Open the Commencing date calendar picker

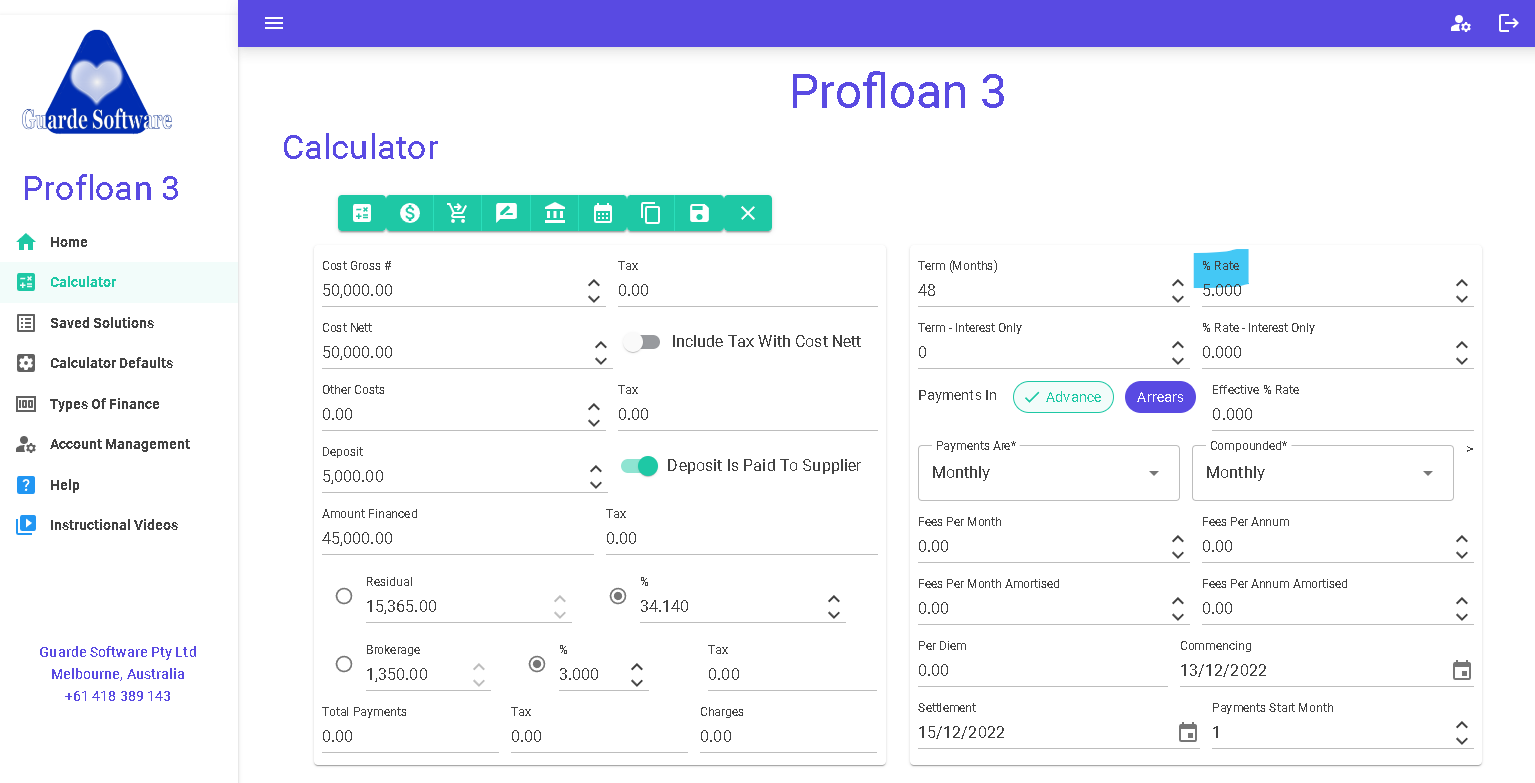pyautogui.click(x=1462, y=670)
